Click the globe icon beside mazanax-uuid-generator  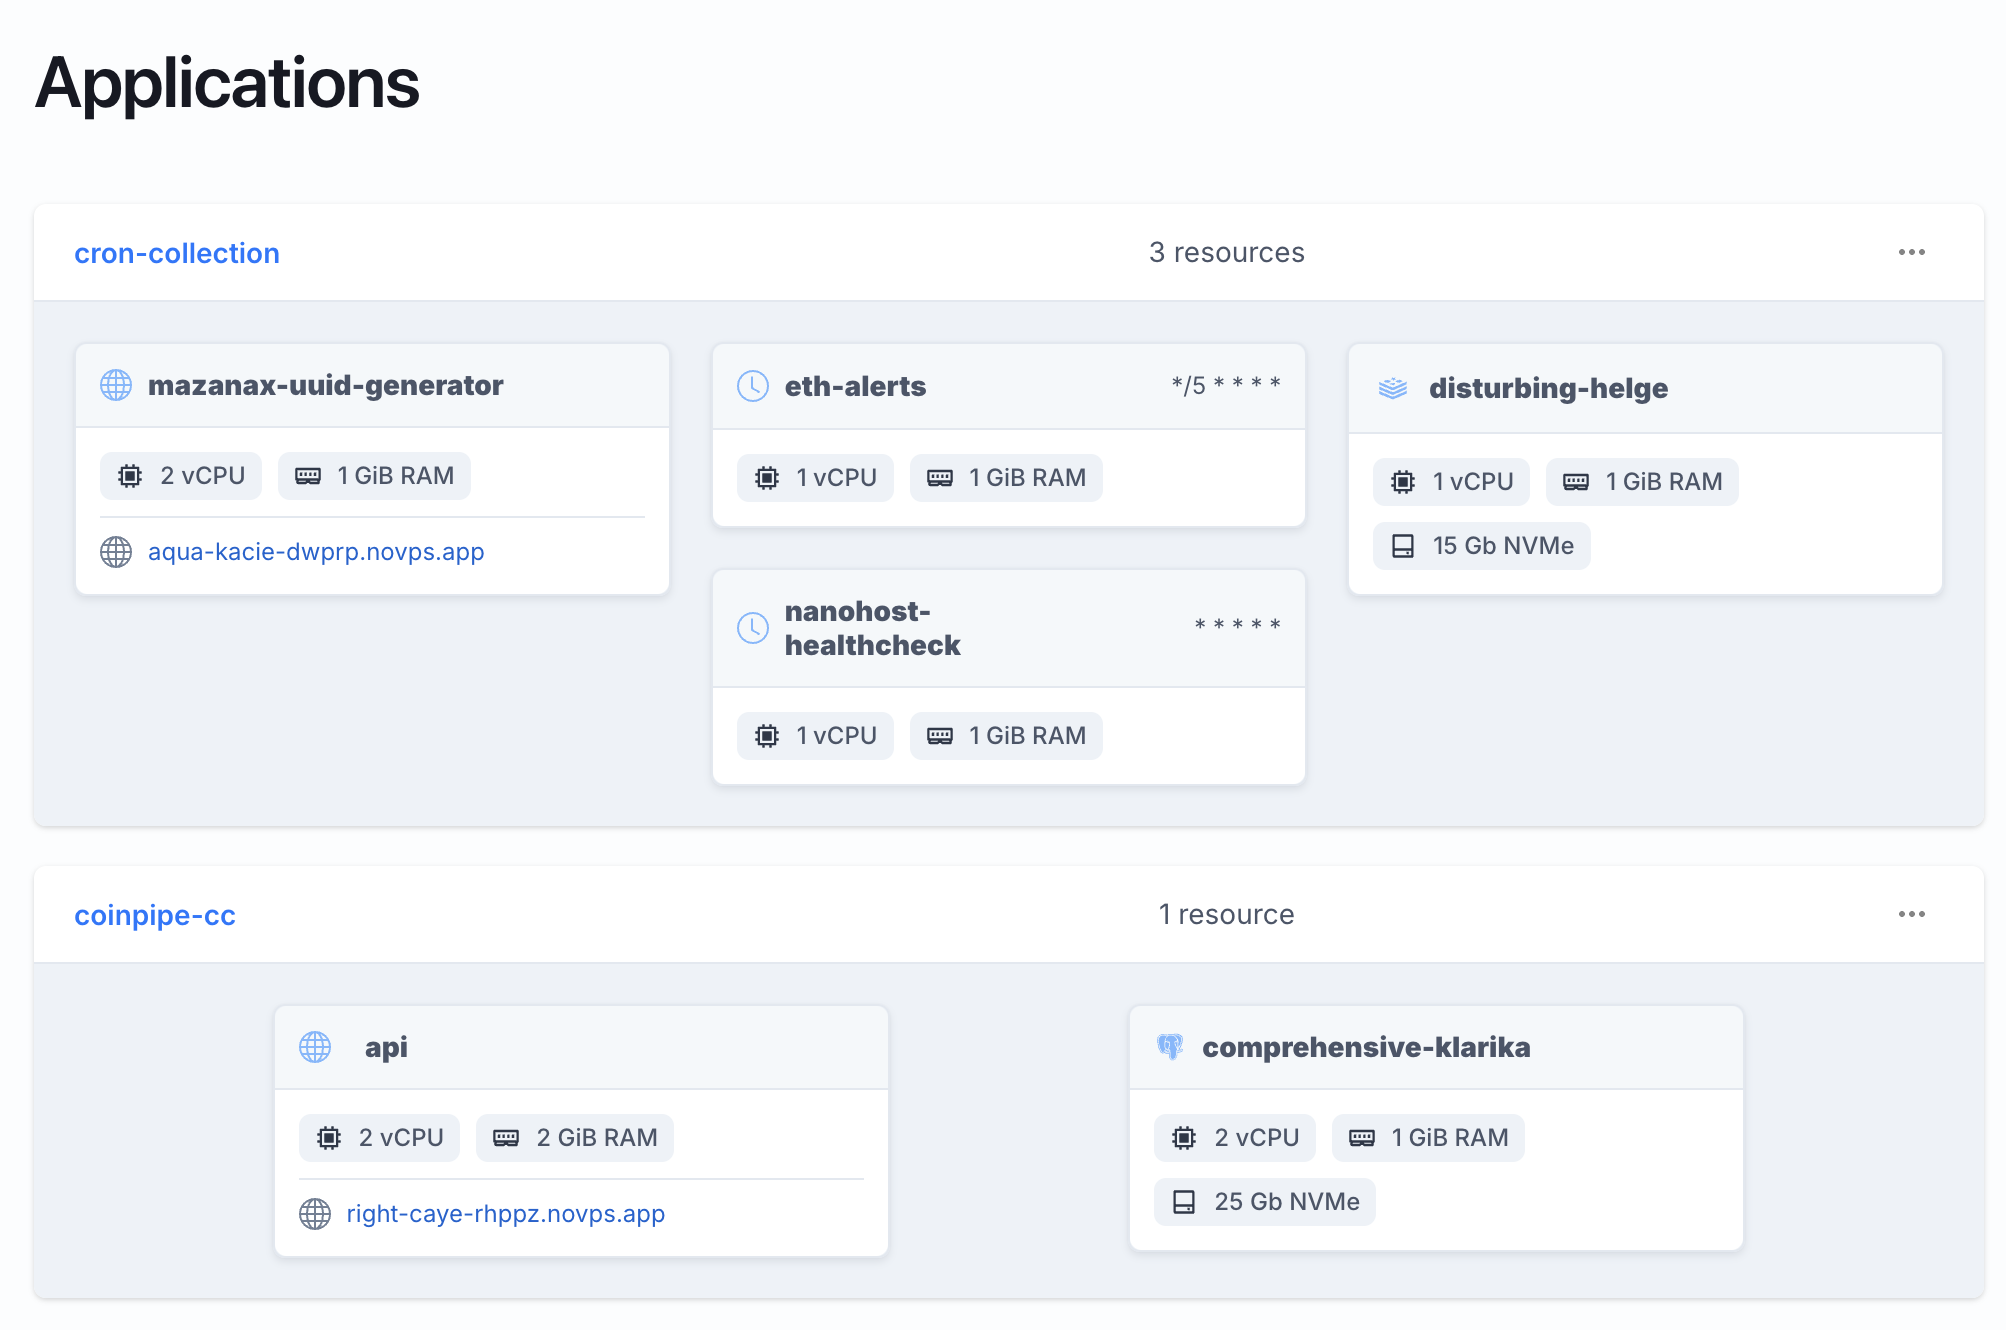click(x=115, y=384)
